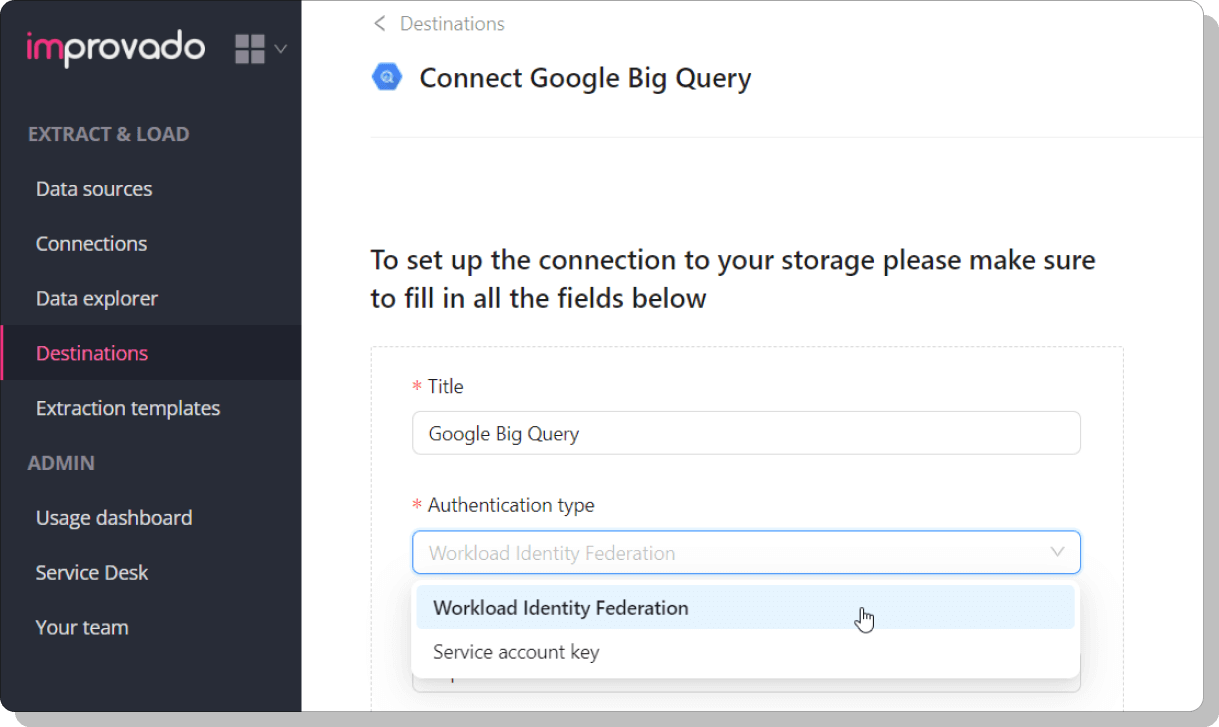Go back to Destinations breadcrumb link

(452, 24)
